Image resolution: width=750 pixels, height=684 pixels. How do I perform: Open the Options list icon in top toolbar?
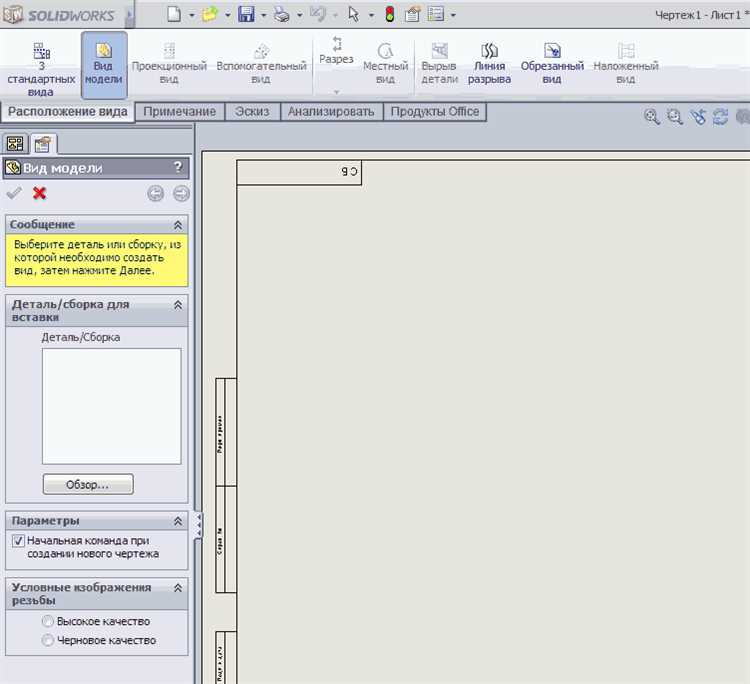436,14
